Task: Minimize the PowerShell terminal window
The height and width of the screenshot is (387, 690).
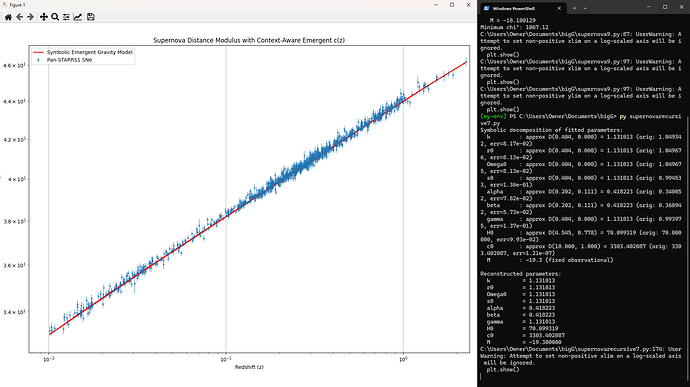Action: 649,7
